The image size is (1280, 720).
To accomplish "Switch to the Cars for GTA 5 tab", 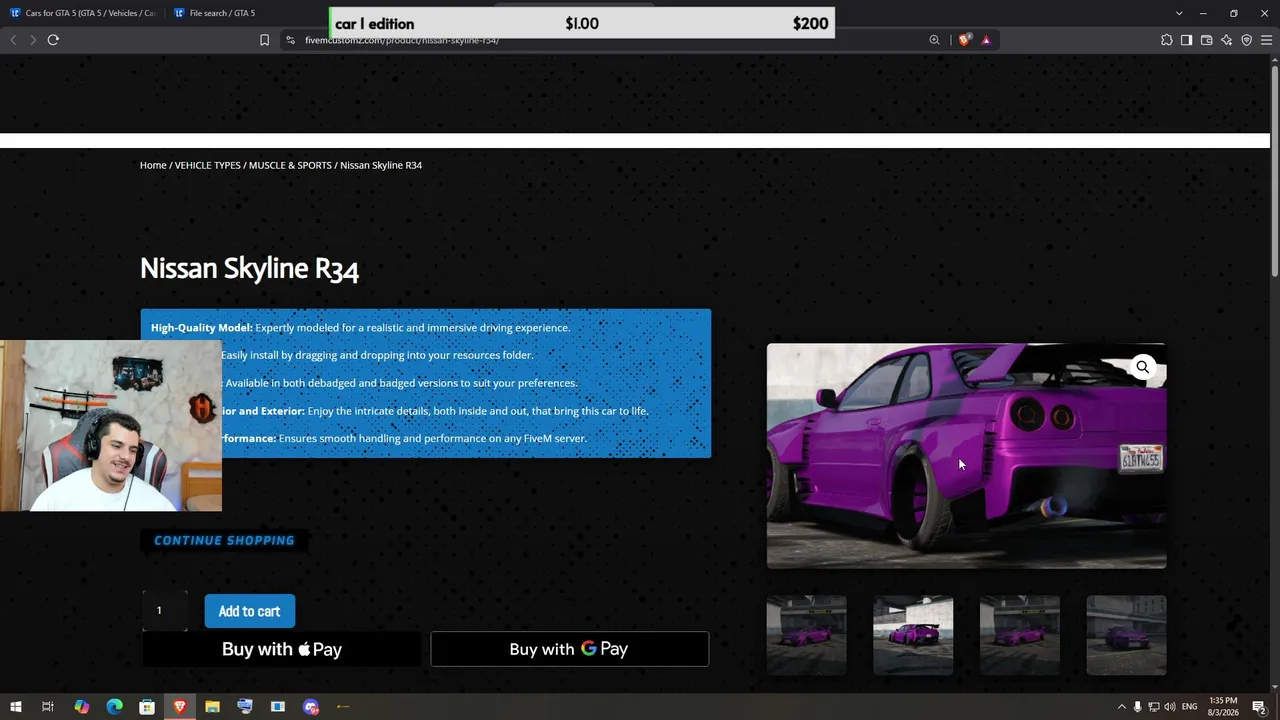I will click(x=84, y=13).
